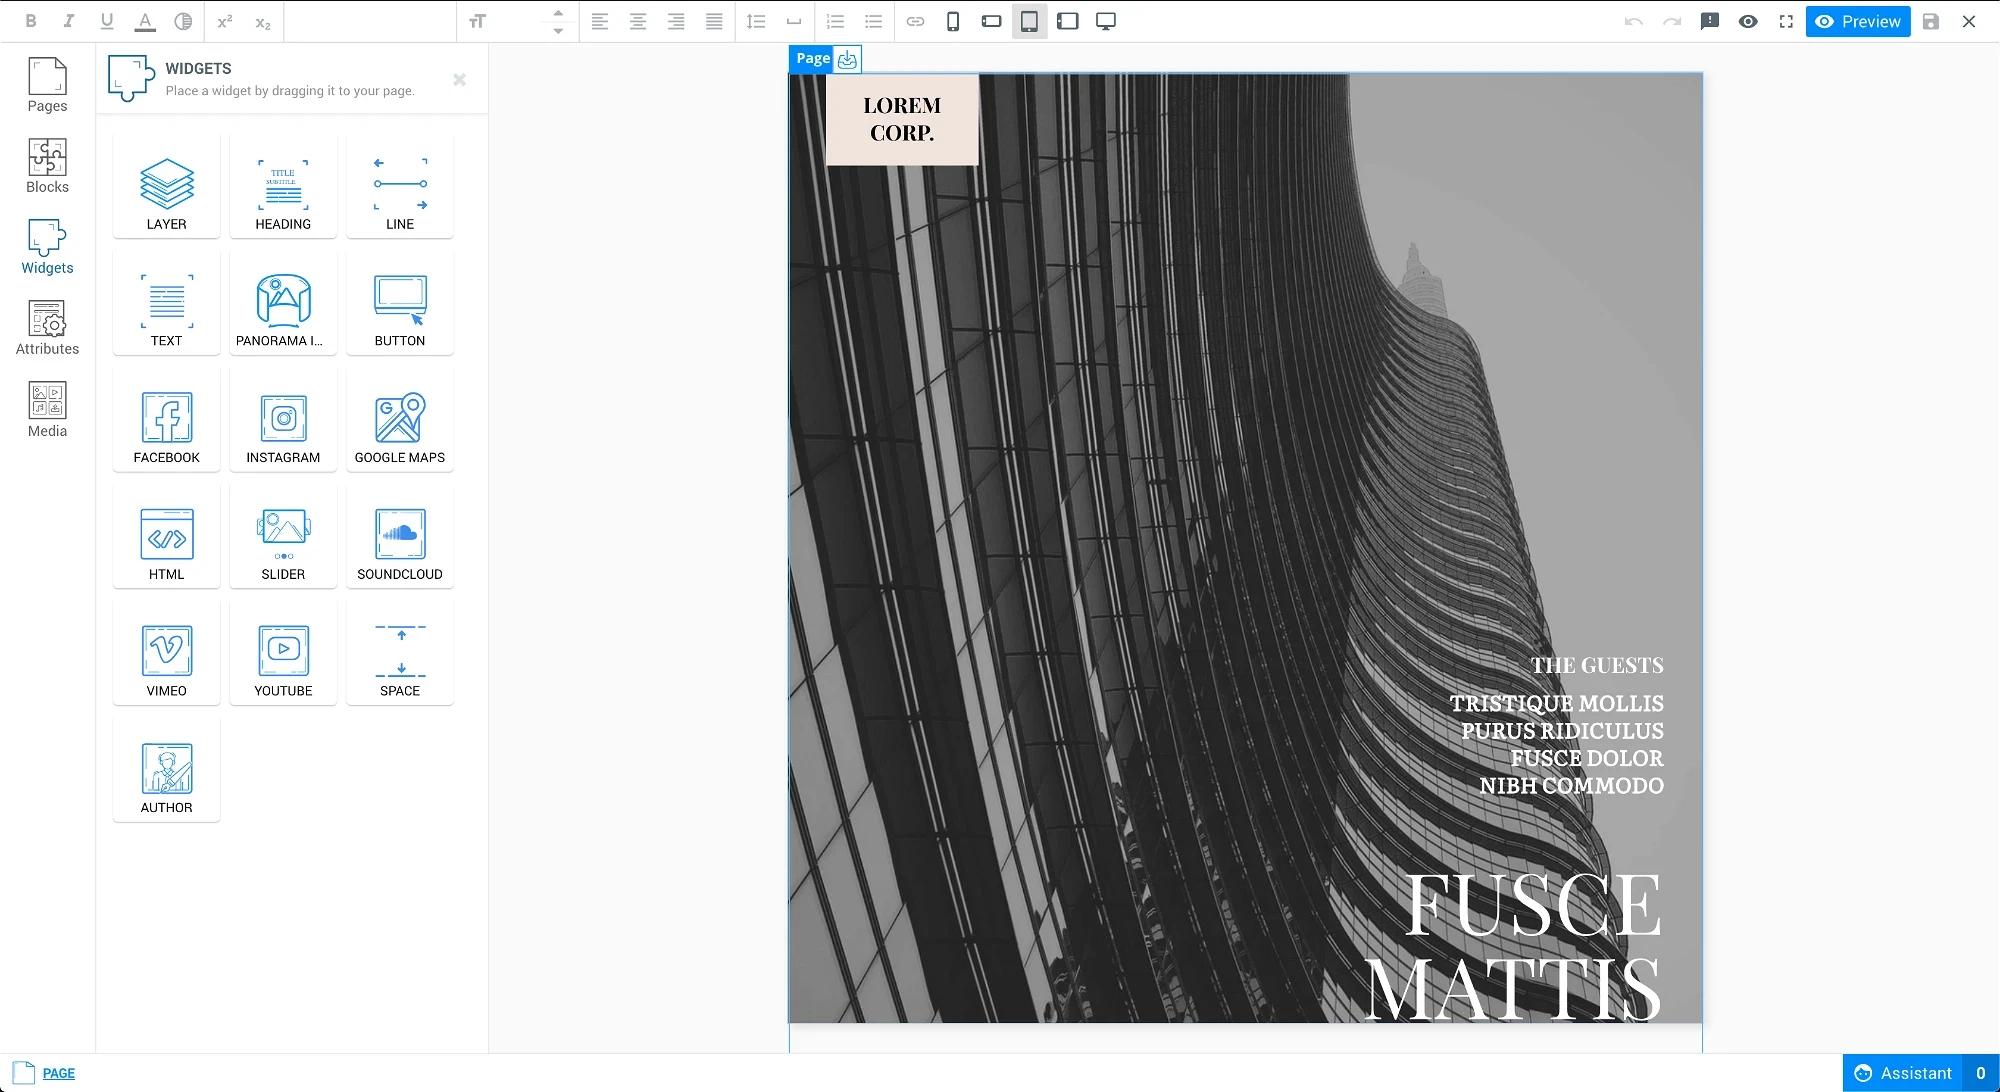Switch to desktop device preview mode

(x=1106, y=21)
